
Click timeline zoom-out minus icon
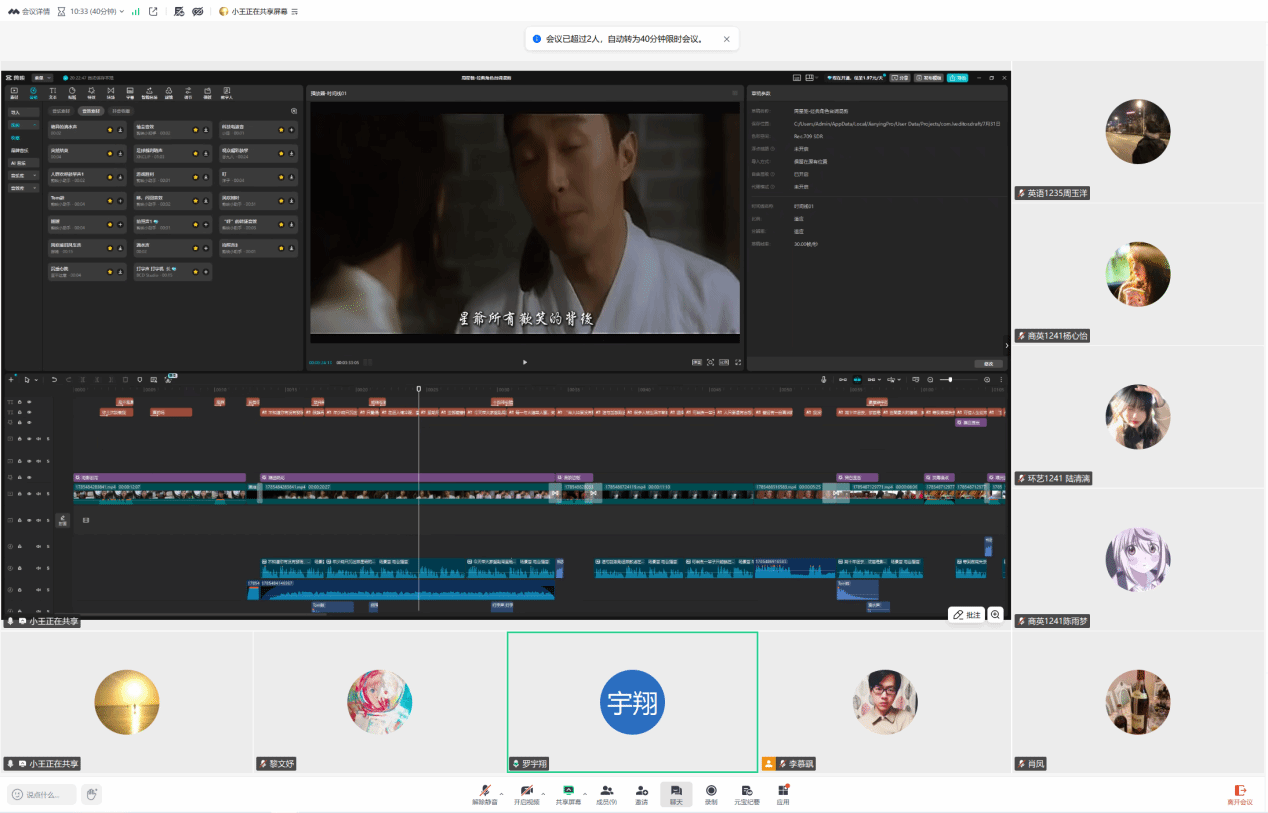[931, 380]
